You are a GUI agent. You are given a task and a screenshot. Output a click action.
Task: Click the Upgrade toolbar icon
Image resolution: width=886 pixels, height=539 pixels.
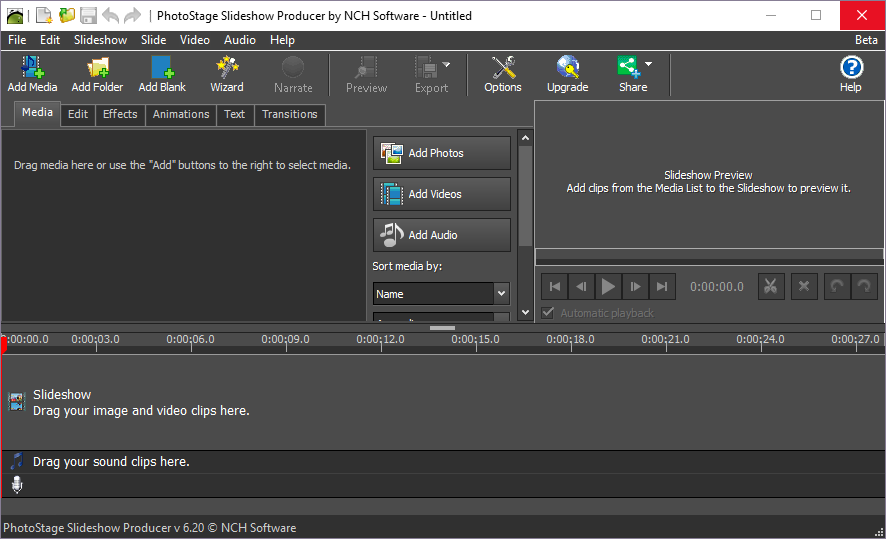coord(567,68)
